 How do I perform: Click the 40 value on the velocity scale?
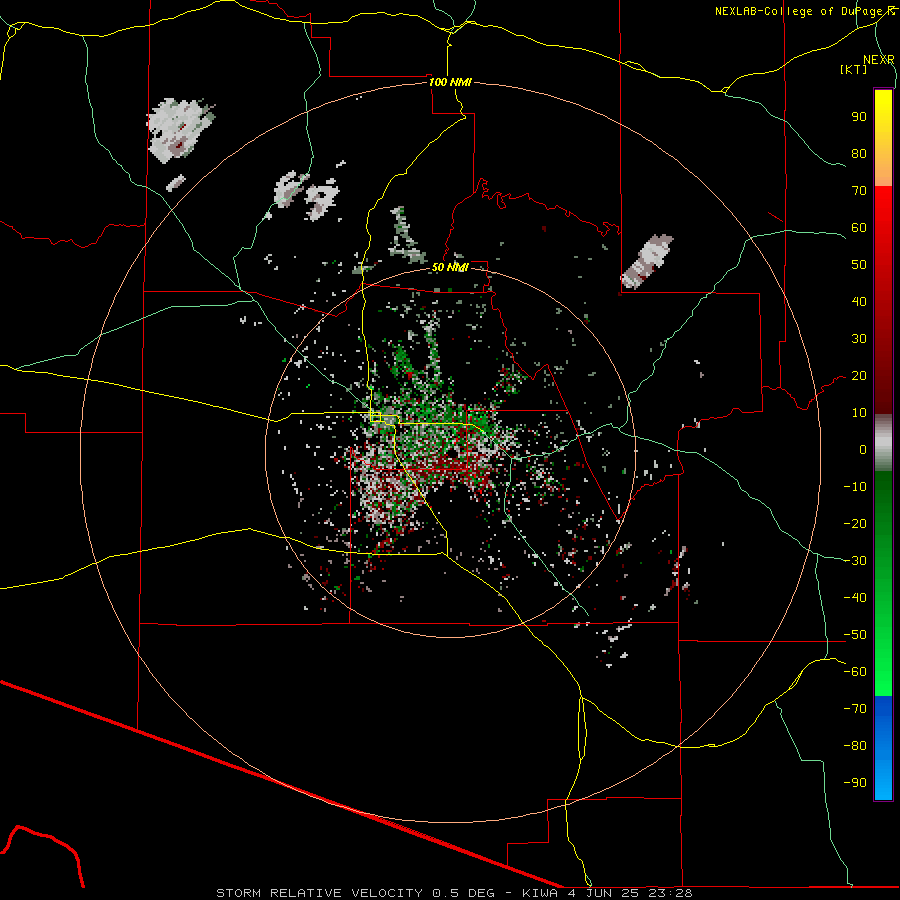click(859, 302)
